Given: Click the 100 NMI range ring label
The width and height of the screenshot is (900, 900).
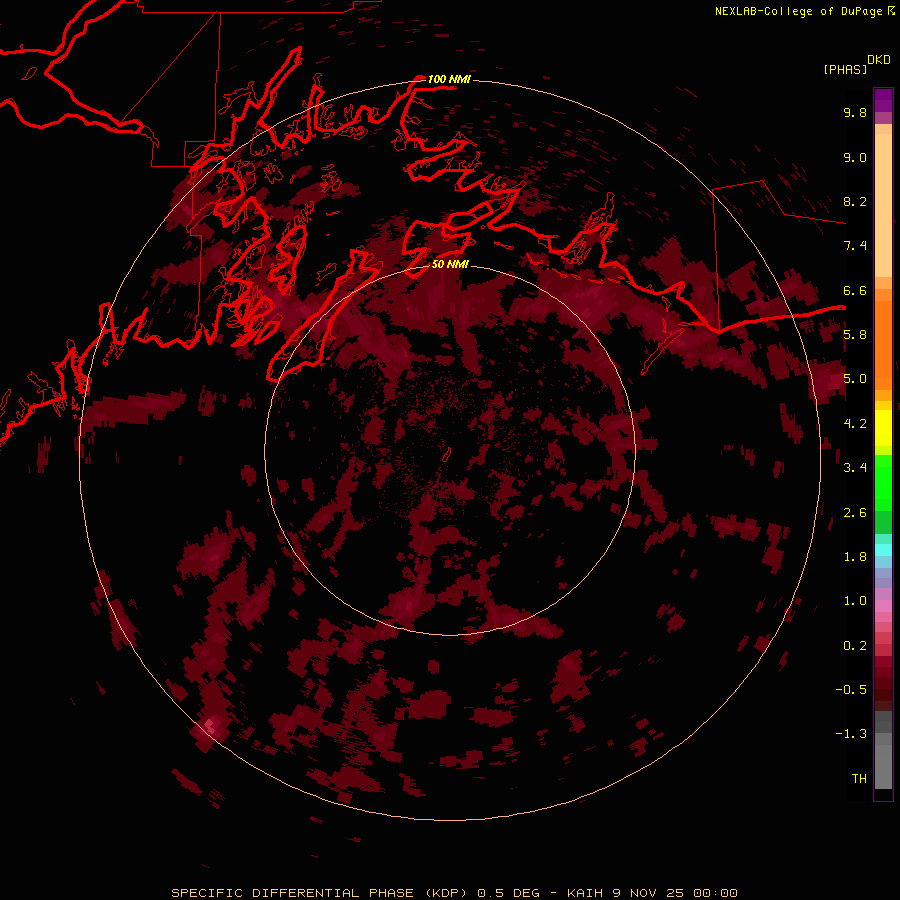Looking at the screenshot, I should pos(449,79).
